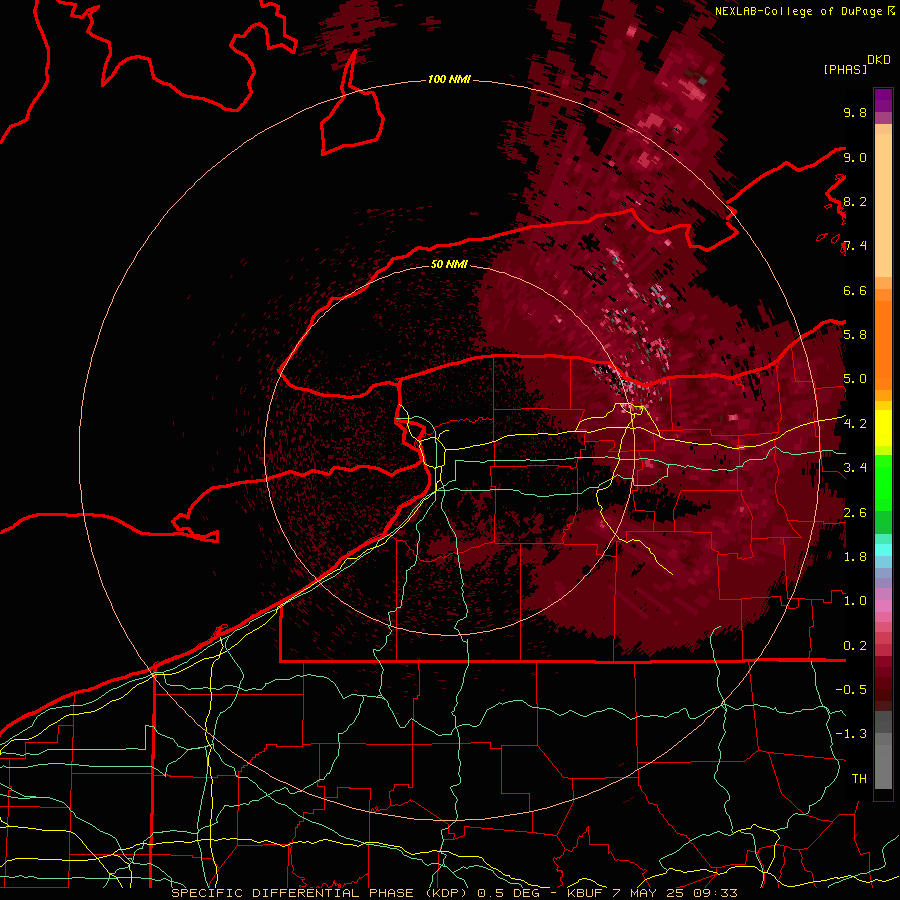Click the [PHAS] units label
900x900 pixels.
[x=845, y=69]
